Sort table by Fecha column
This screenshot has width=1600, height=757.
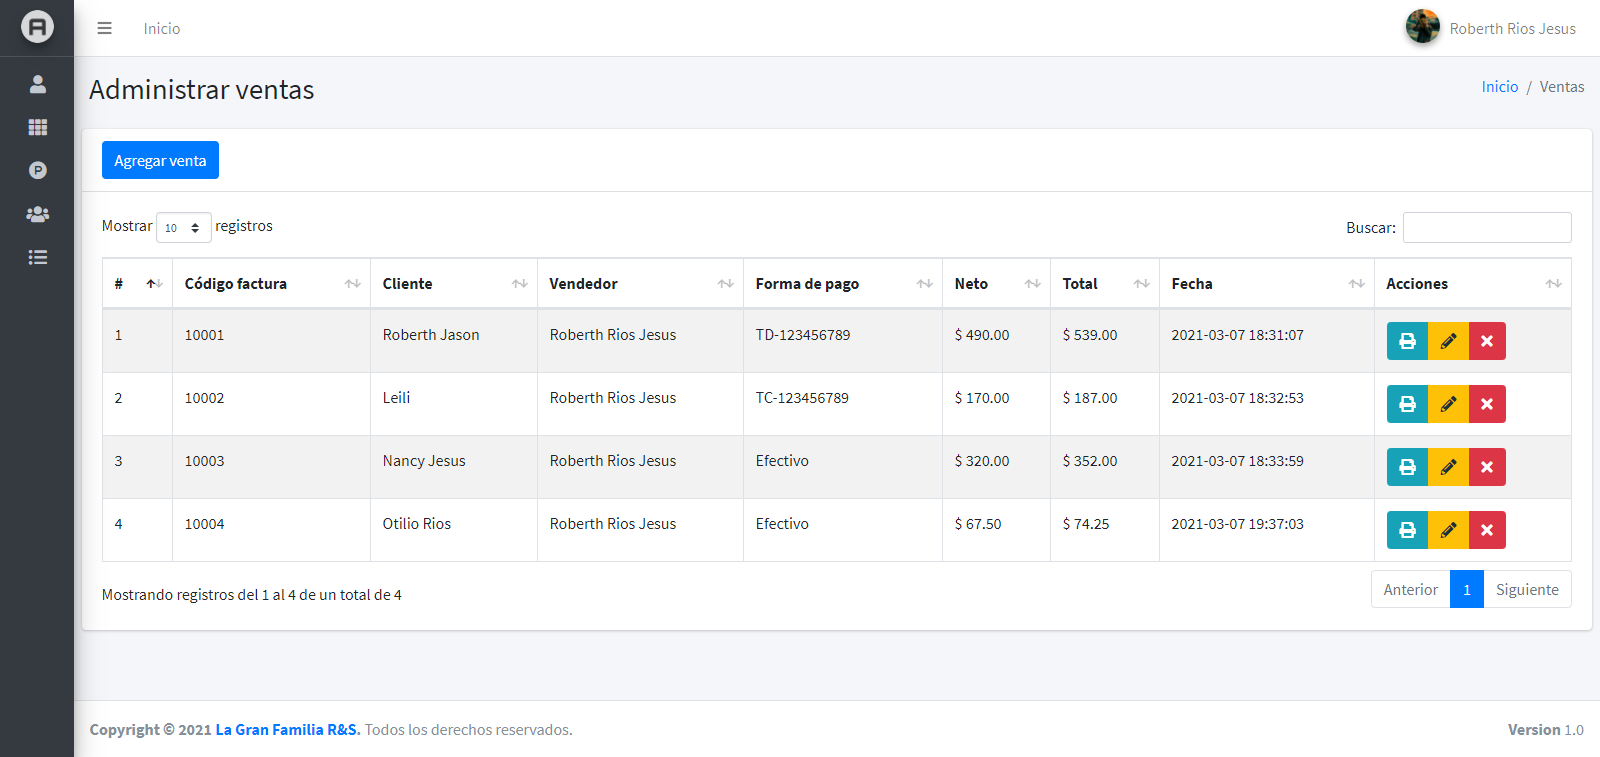pos(1266,284)
